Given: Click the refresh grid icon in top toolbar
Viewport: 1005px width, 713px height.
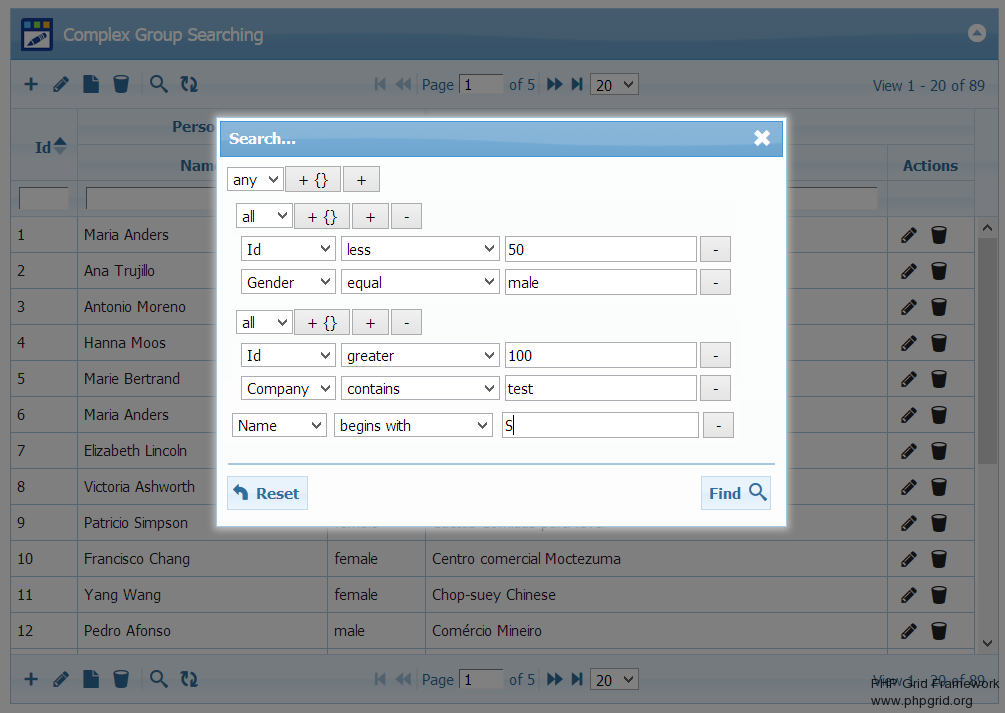Looking at the screenshot, I should (x=189, y=84).
